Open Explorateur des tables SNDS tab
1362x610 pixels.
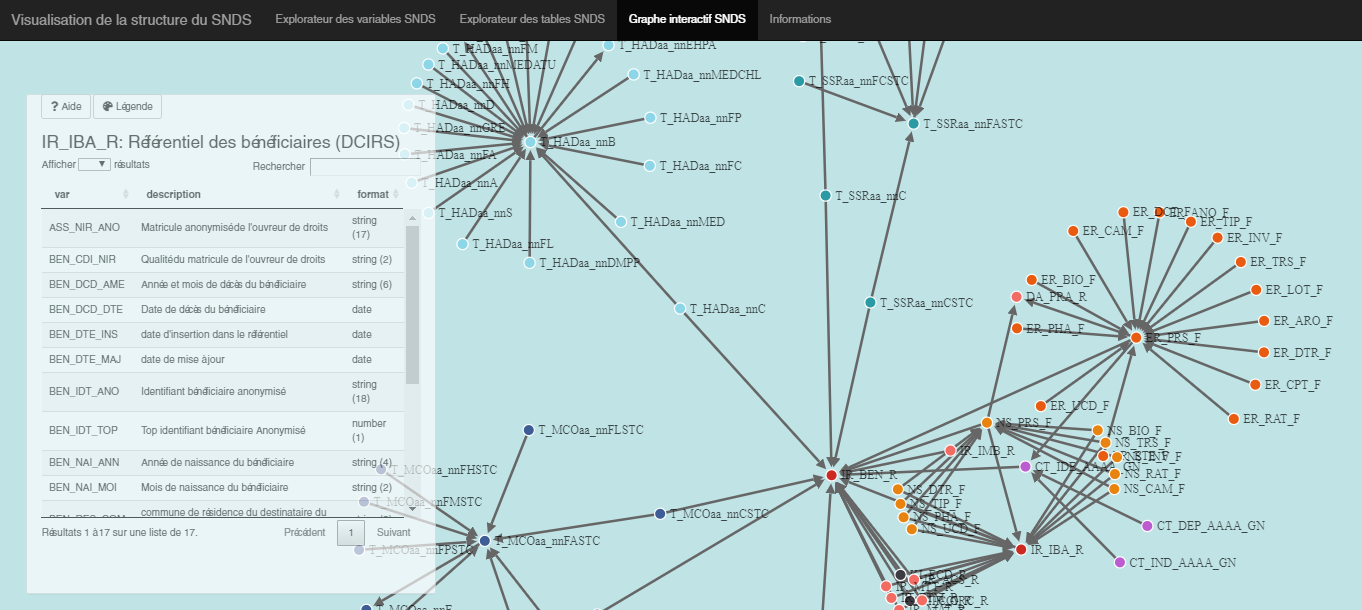click(532, 19)
